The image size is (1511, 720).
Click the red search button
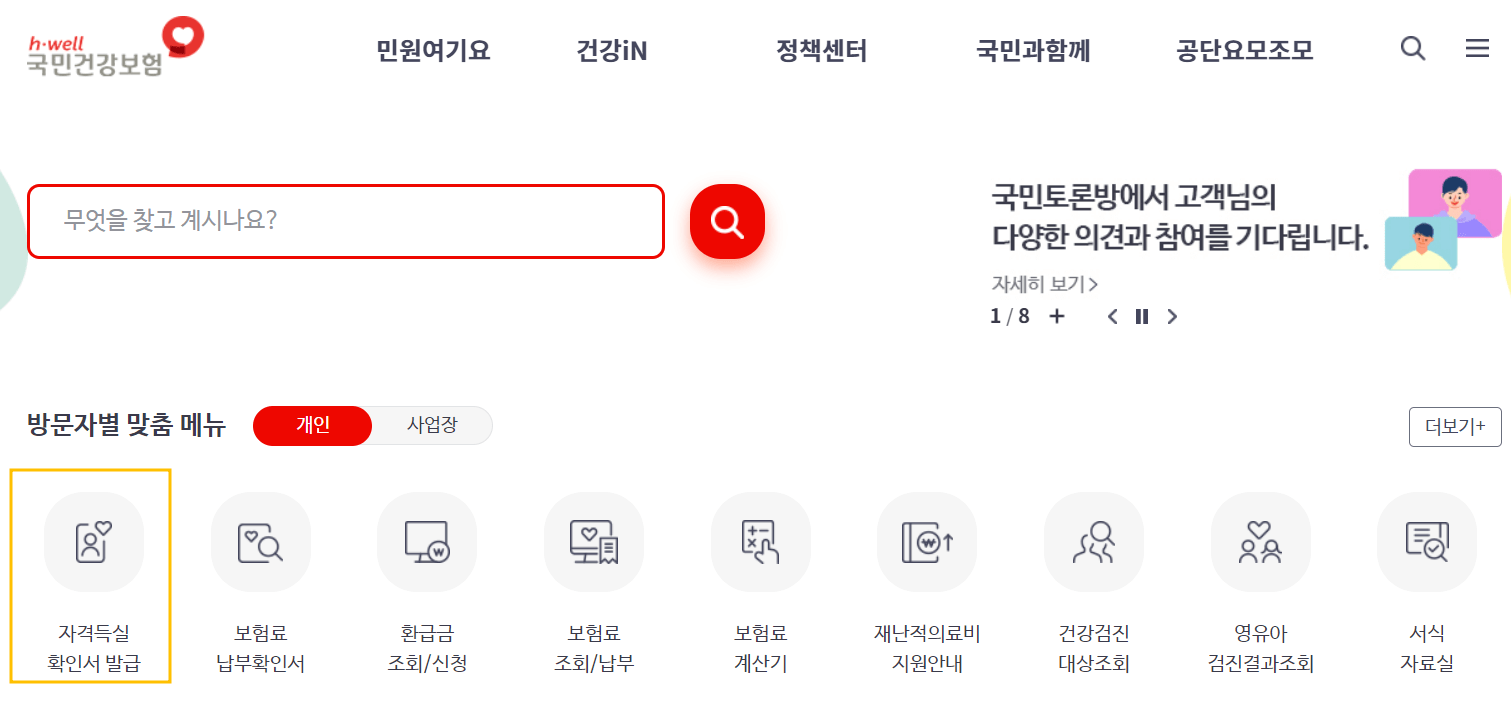(727, 221)
